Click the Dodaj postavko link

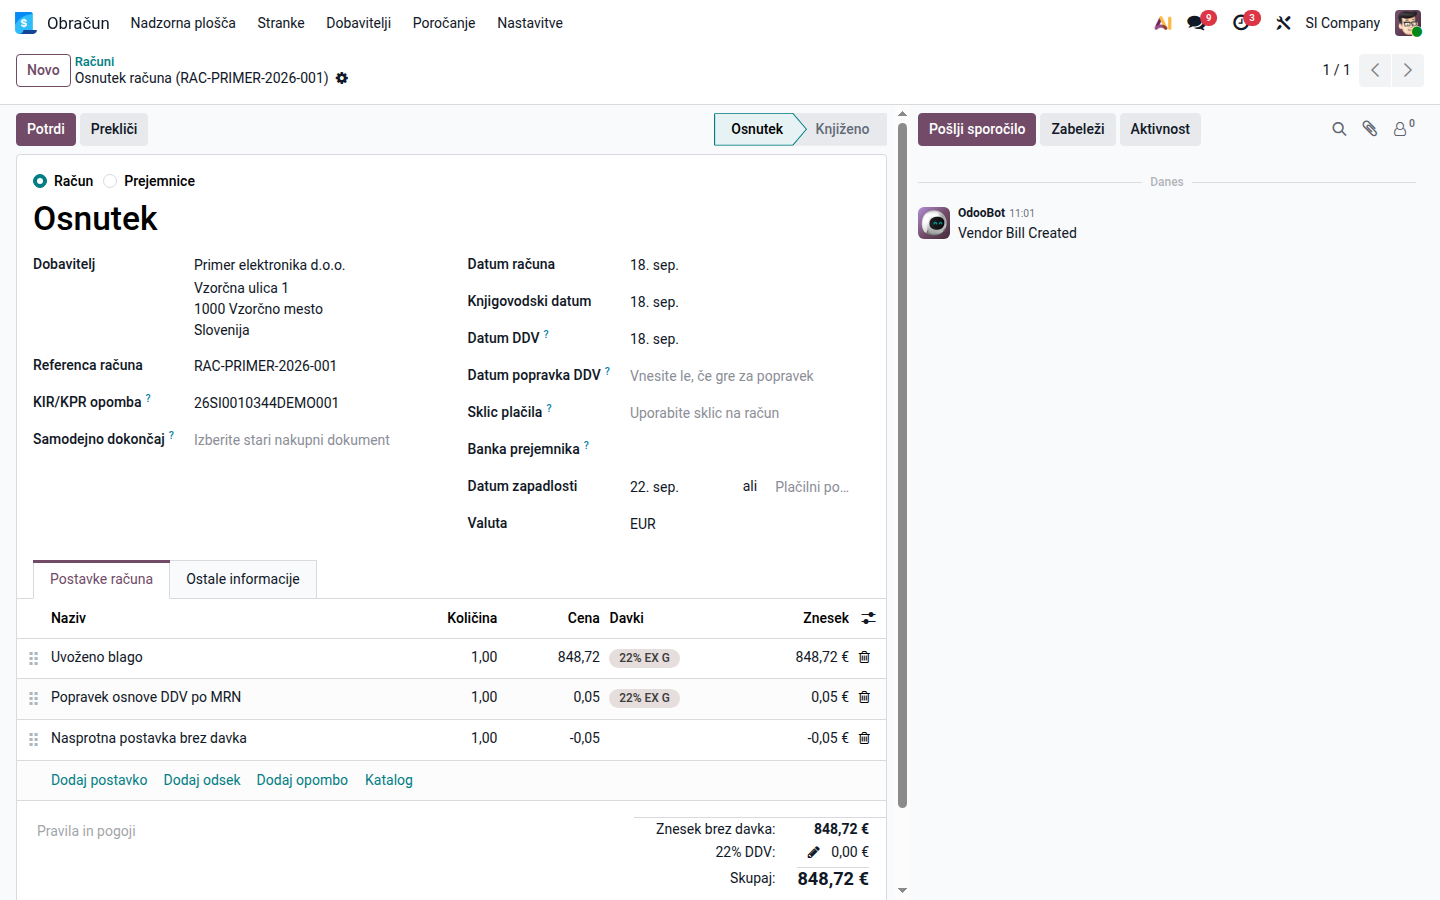pyautogui.click(x=99, y=780)
